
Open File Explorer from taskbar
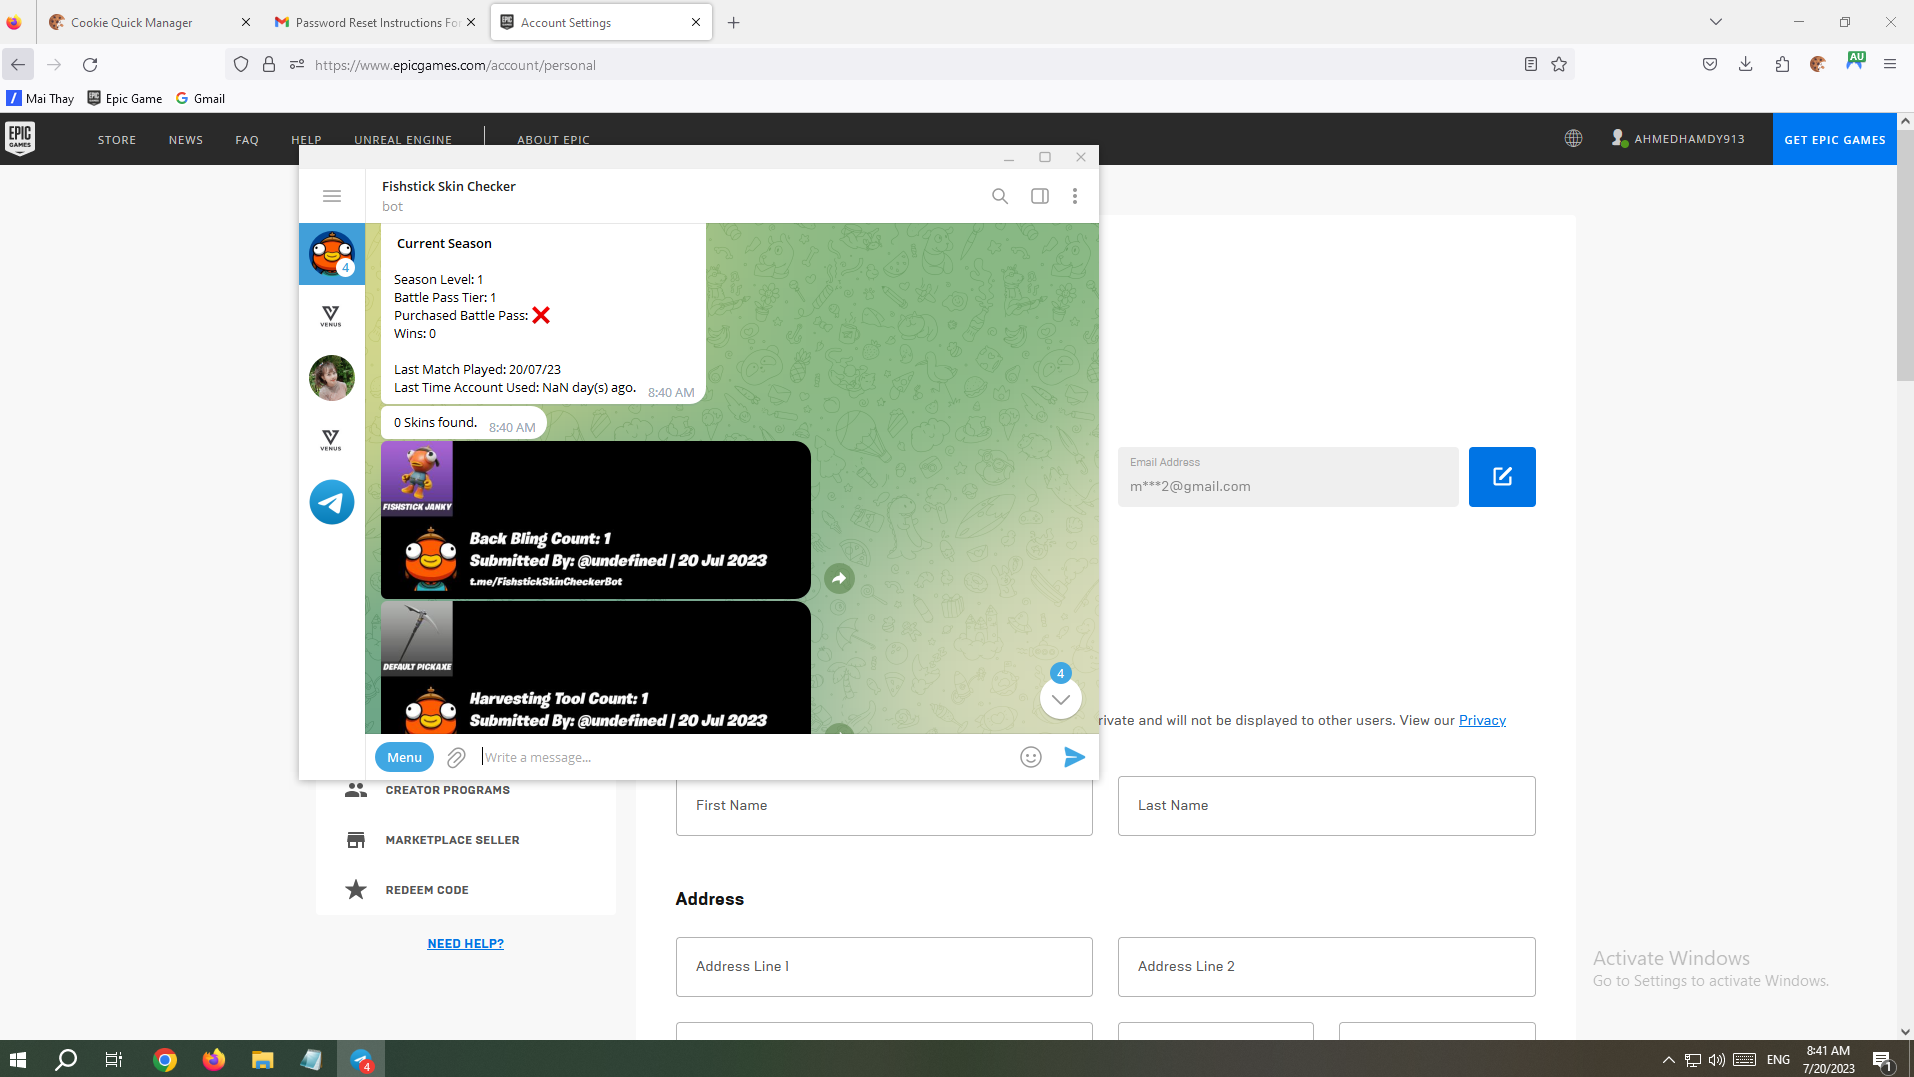pyautogui.click(x=262, y=1059)
